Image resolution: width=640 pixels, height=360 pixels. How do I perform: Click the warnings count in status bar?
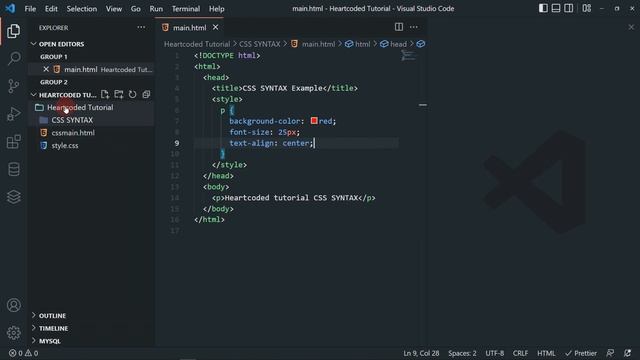[31, 353]
